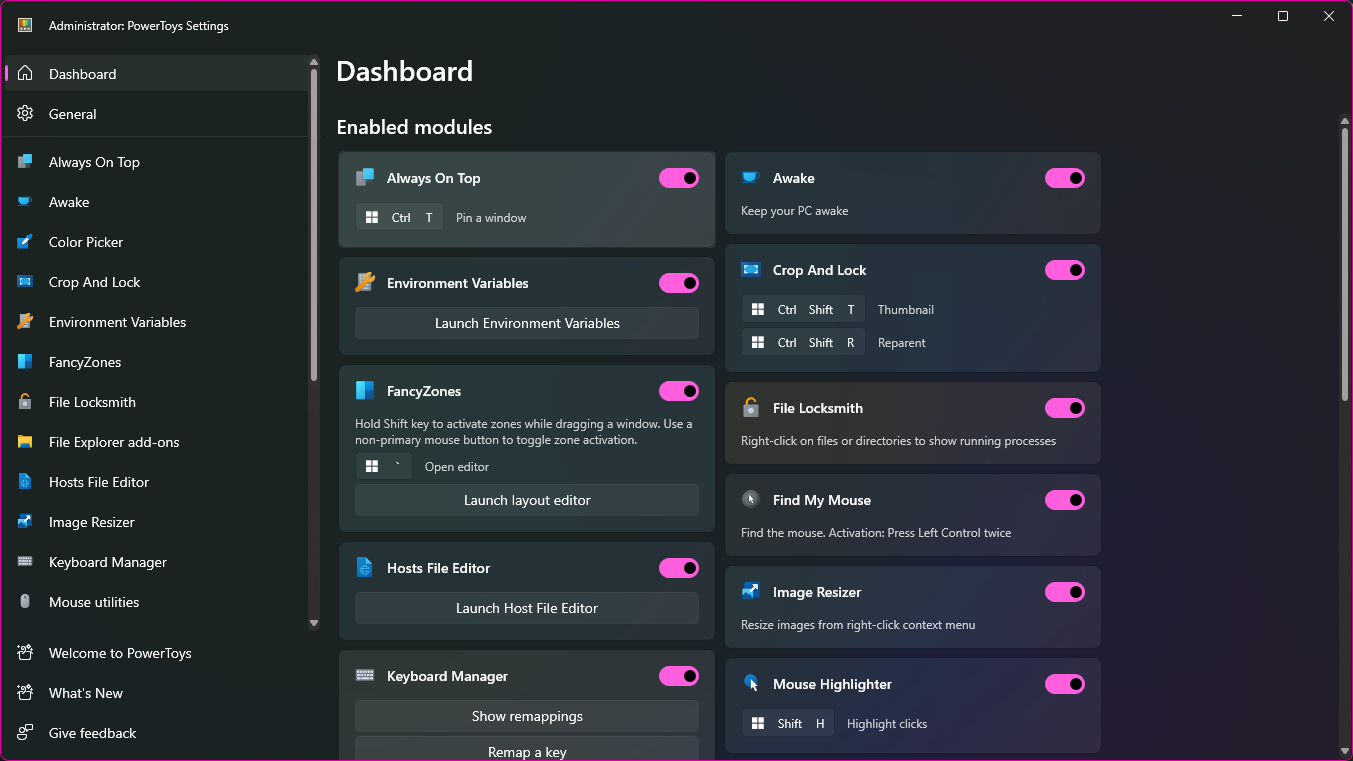This screenshot has height=761, width=1353.
Task: Click the "Keep your PC awake" description
Action: coord(795,211)
